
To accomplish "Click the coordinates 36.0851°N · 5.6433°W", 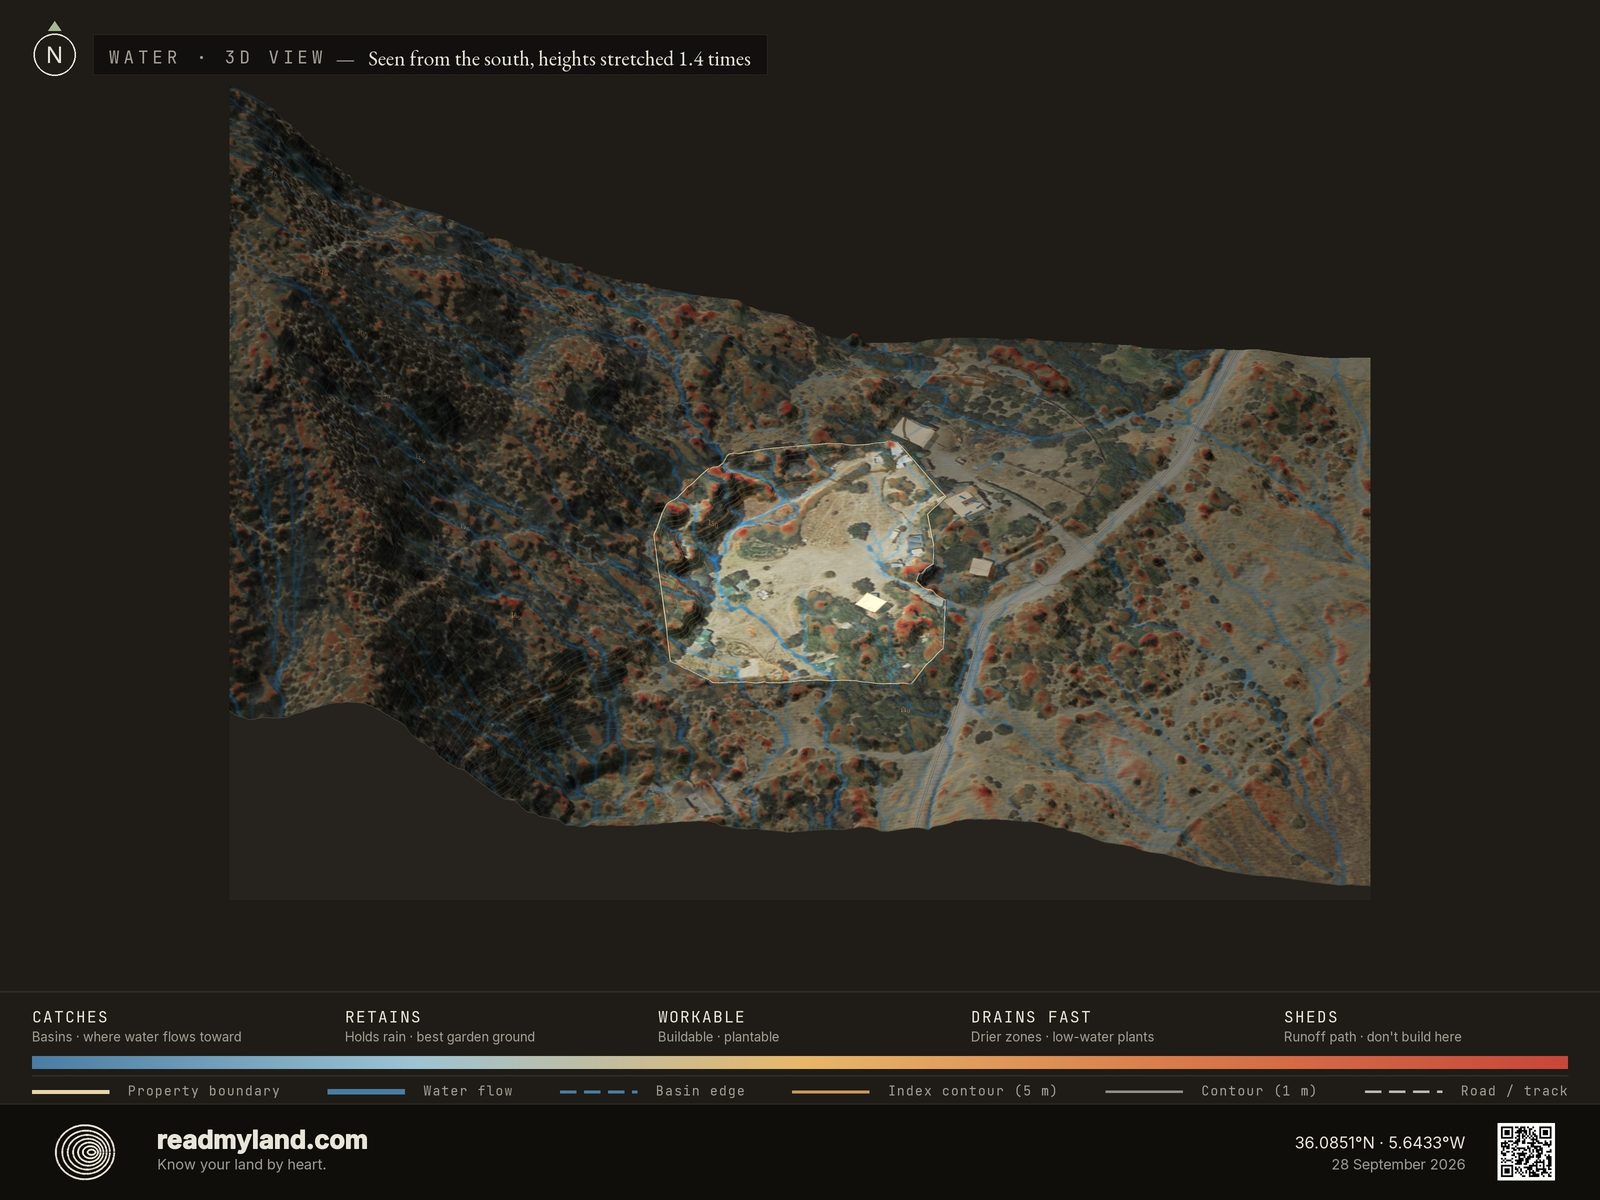I will [1380, 1142].
